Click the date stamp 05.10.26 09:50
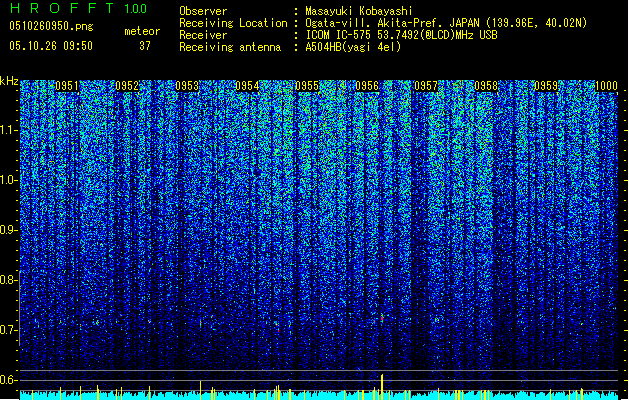The width and height of the screenshot is (629, 400). (x=51, y=46)
